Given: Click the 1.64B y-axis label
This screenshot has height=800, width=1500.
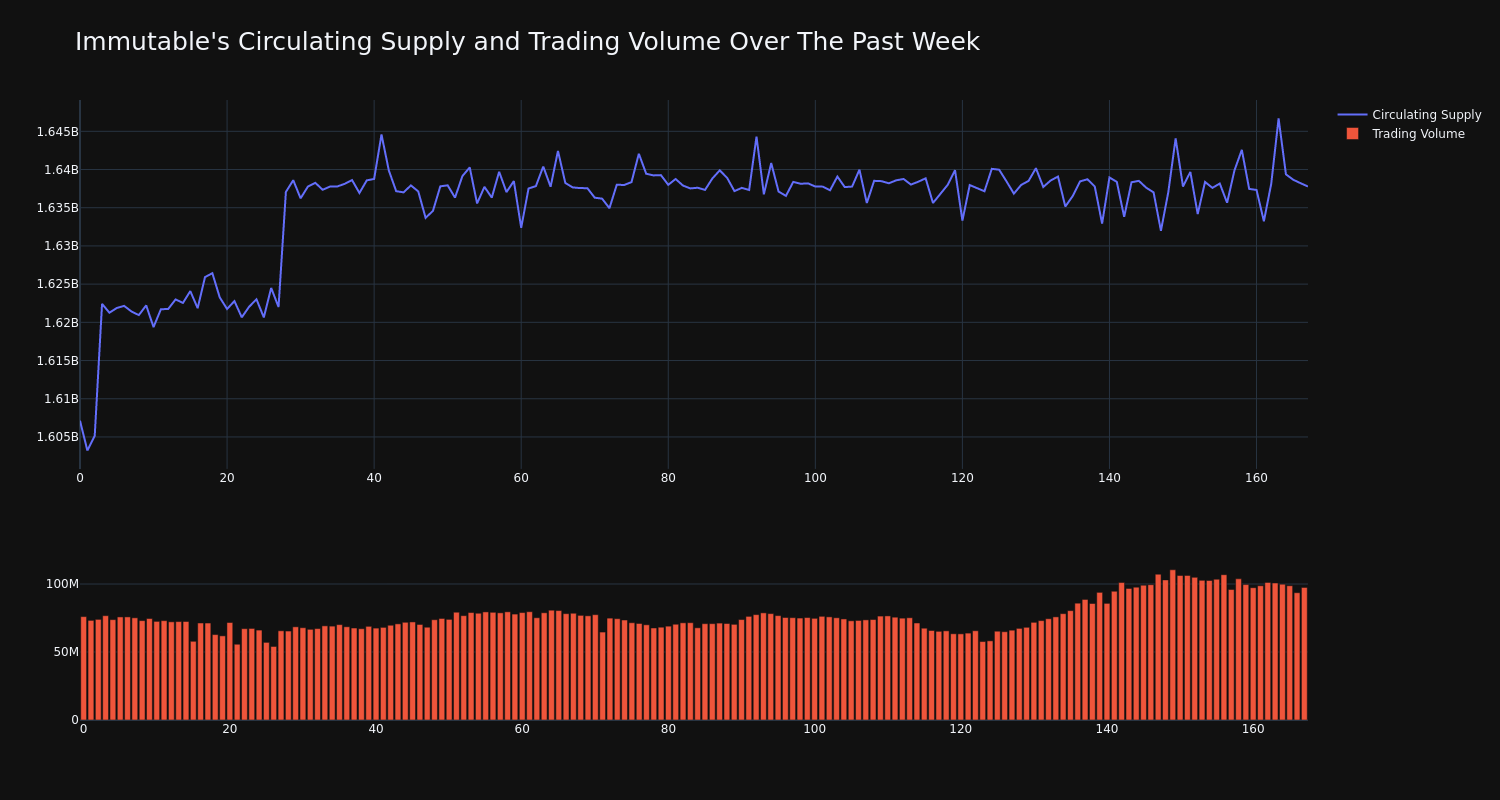Looking at the screenshot, I should tap(61, 170).
